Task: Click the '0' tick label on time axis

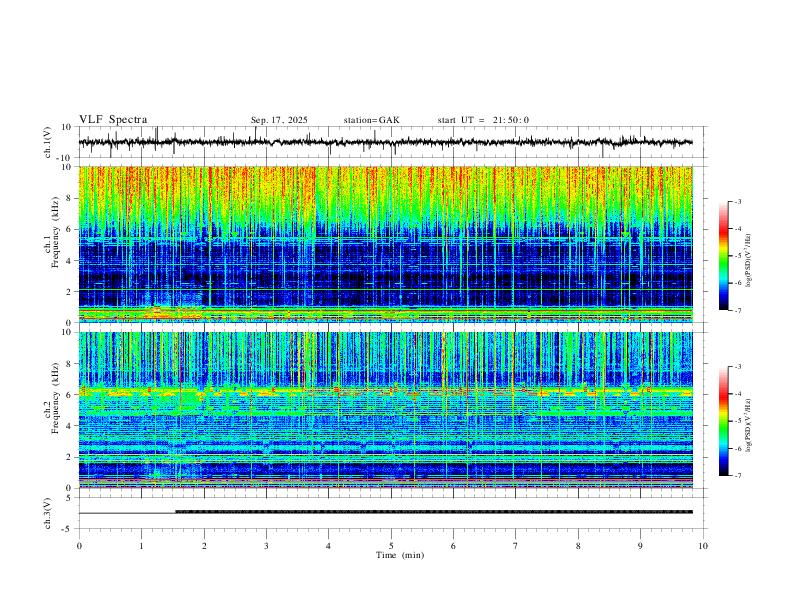Action: tap(79, 546)
